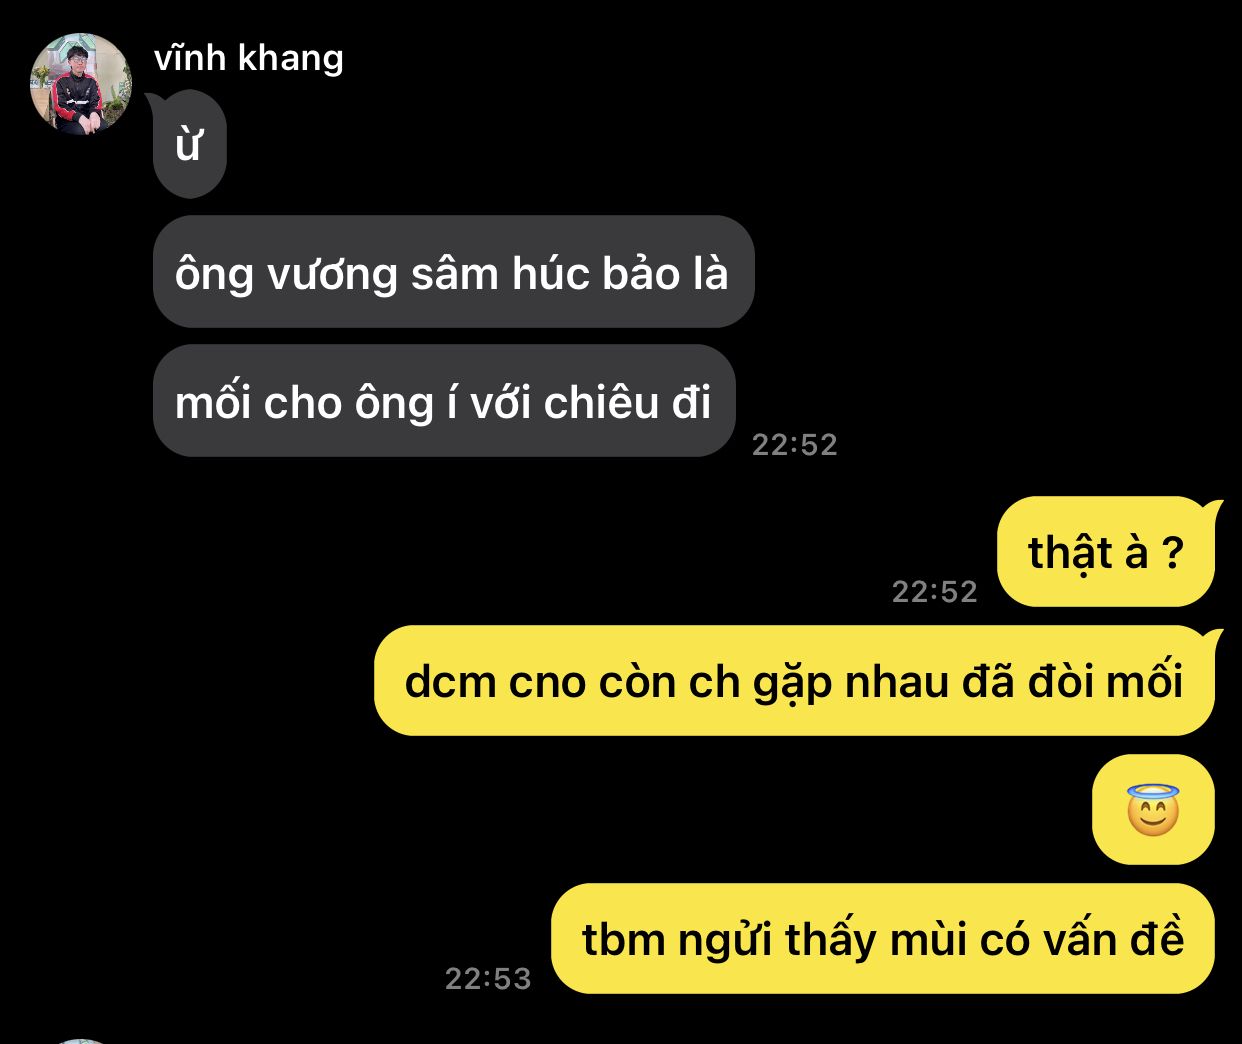This screenshot has width=1242, height=1044.
Task: Tap the word "vương" in the second message
Action: click(x=332, y=275)
